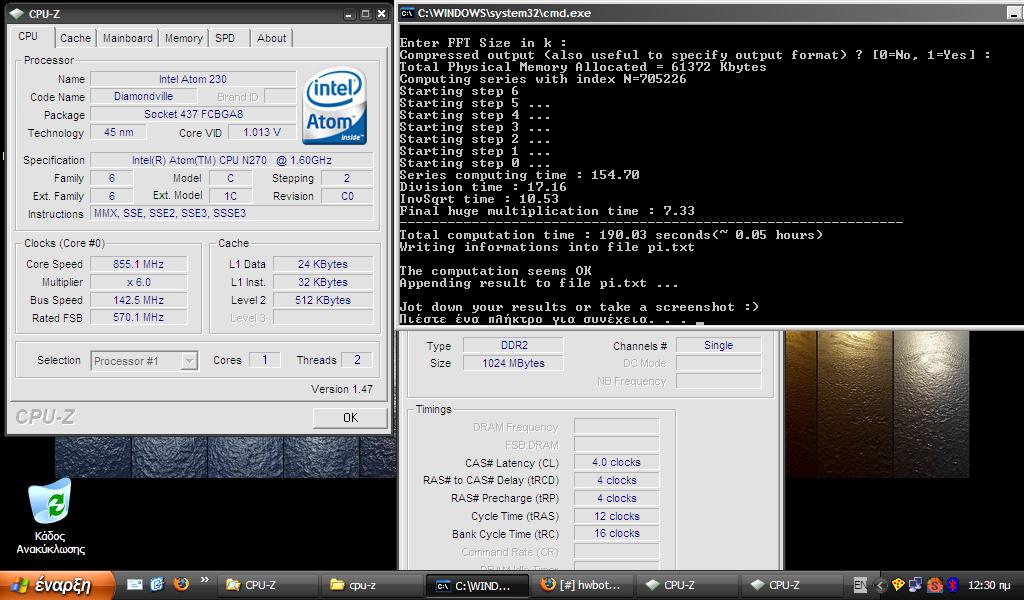The image size is (1024, 600).
Task: Open the SPD tab
Action: pyautogui.click(x=225, y=38)
